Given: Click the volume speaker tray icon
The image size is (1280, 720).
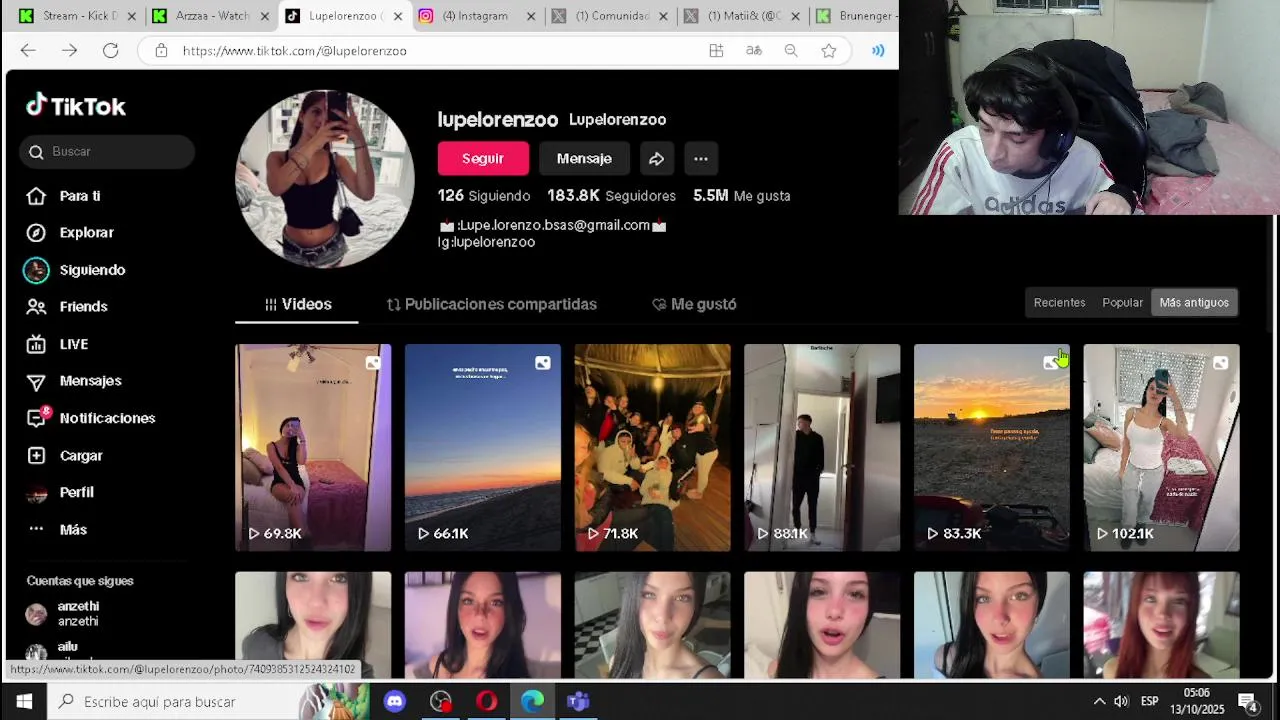Looking at the screenshot, I should click(x=1121, y=702).
